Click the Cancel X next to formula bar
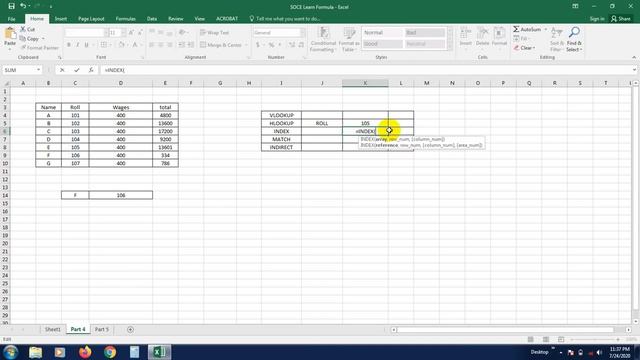The width and height of the screenshot is (640, 360). click(62, 70)
